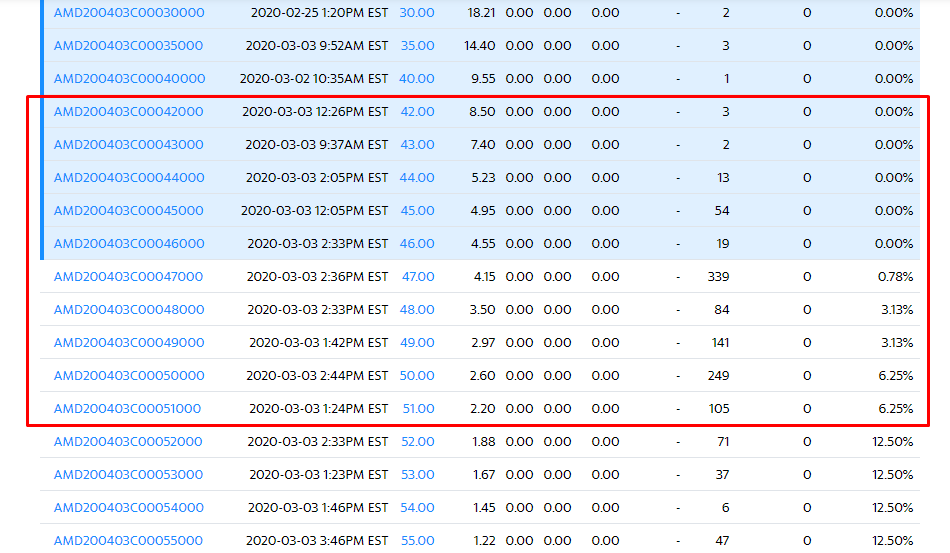Open contract AMD200403C00052000
This screenshot has height=553, width=950.
[x=128, y=442]
